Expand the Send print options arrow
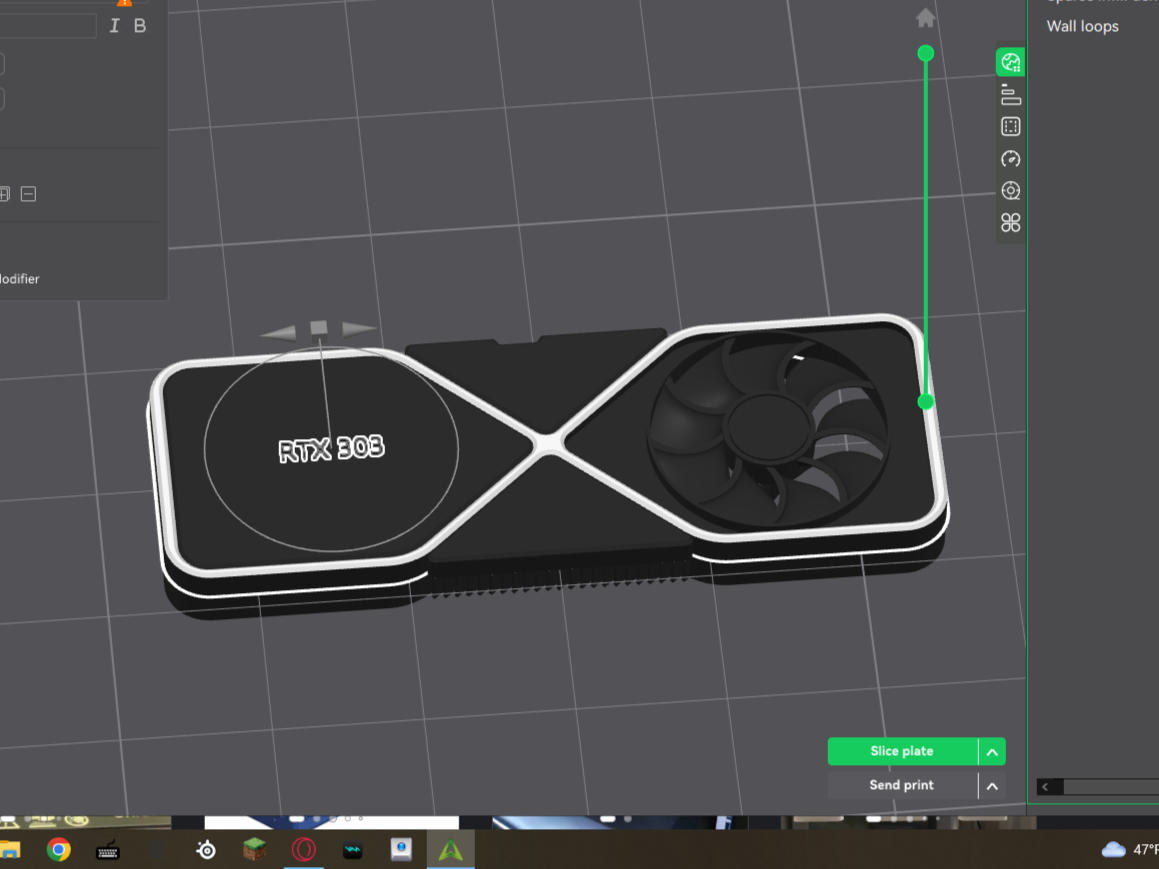This screenshot has width=1159, height=869. coord(992,785)
